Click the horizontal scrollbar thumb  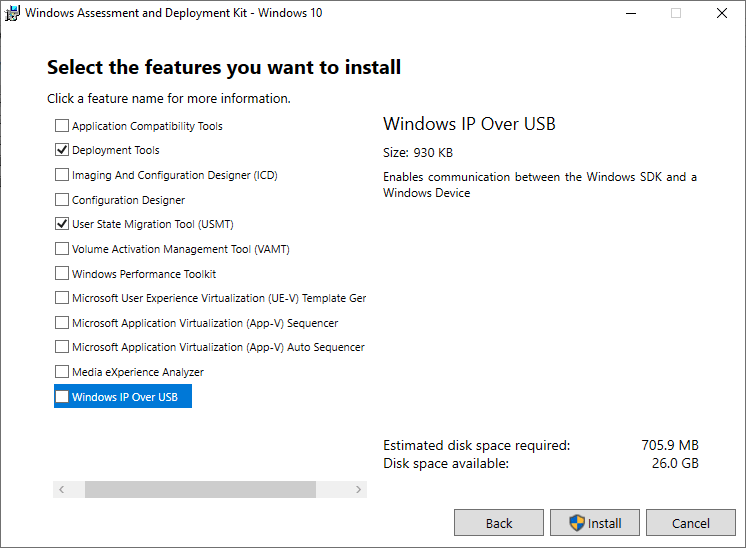tap(200, 490)
